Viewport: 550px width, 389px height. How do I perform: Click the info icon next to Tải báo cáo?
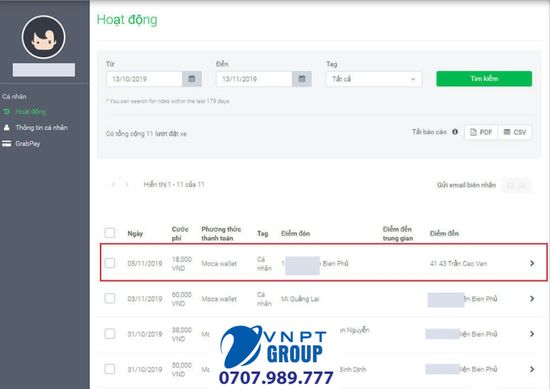point(455,132)
